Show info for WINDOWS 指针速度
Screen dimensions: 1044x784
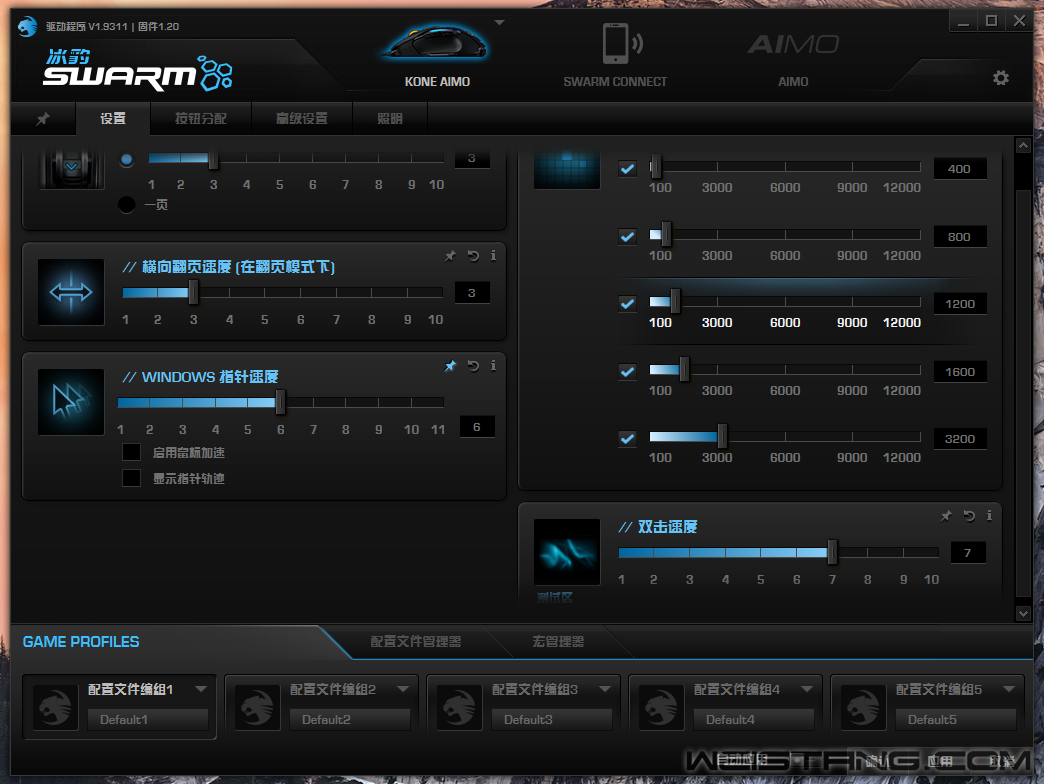[493, 365]
